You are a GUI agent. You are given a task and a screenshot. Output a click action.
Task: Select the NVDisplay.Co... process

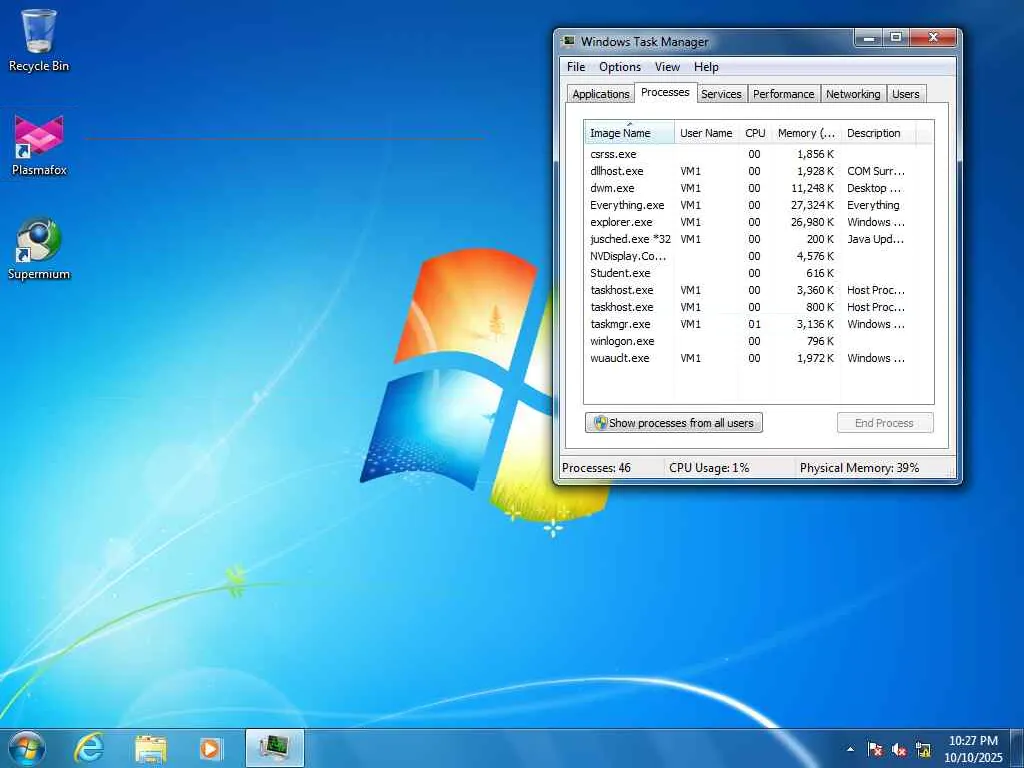pyautogui.click(x=759, y=256)
